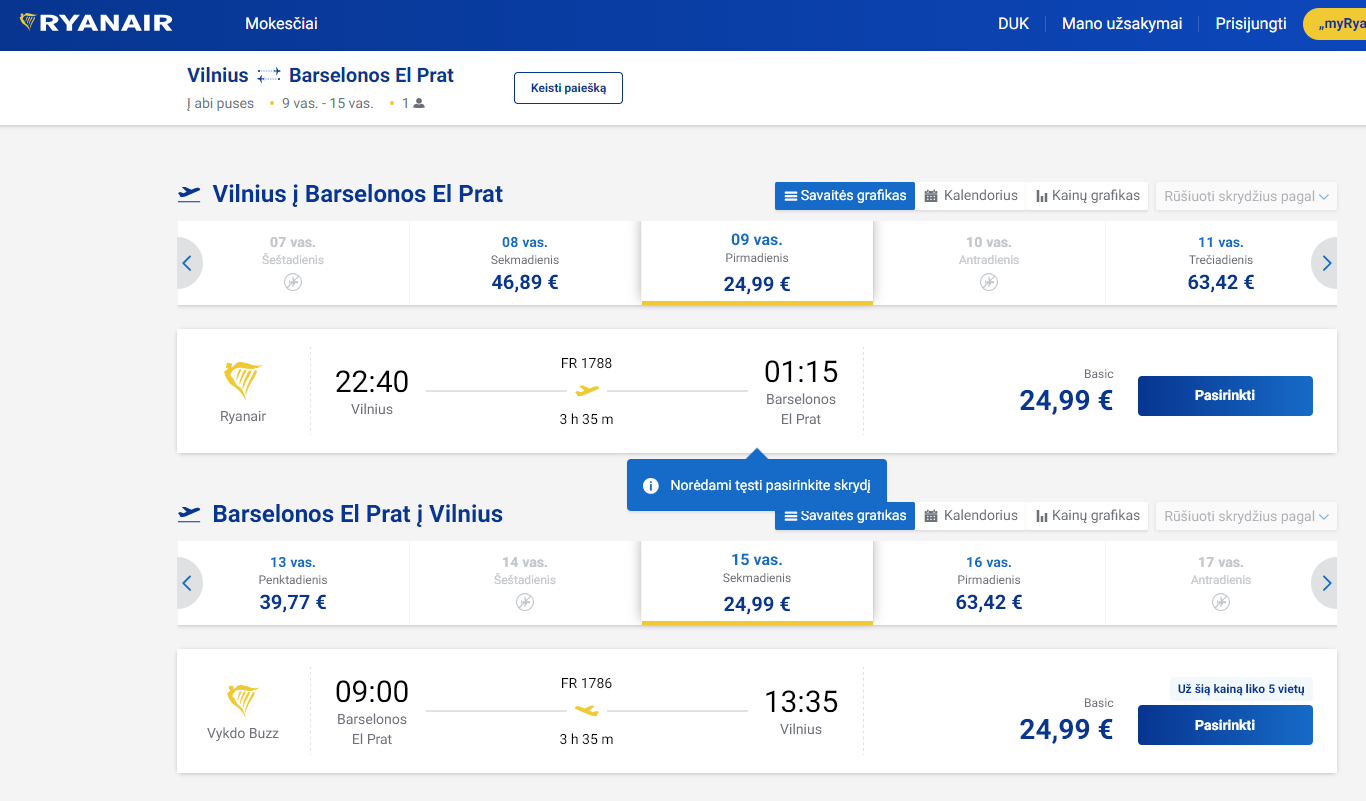Switch return view to Kalendorius
The image size is (1366, 801).
click(x=971, y=516)
